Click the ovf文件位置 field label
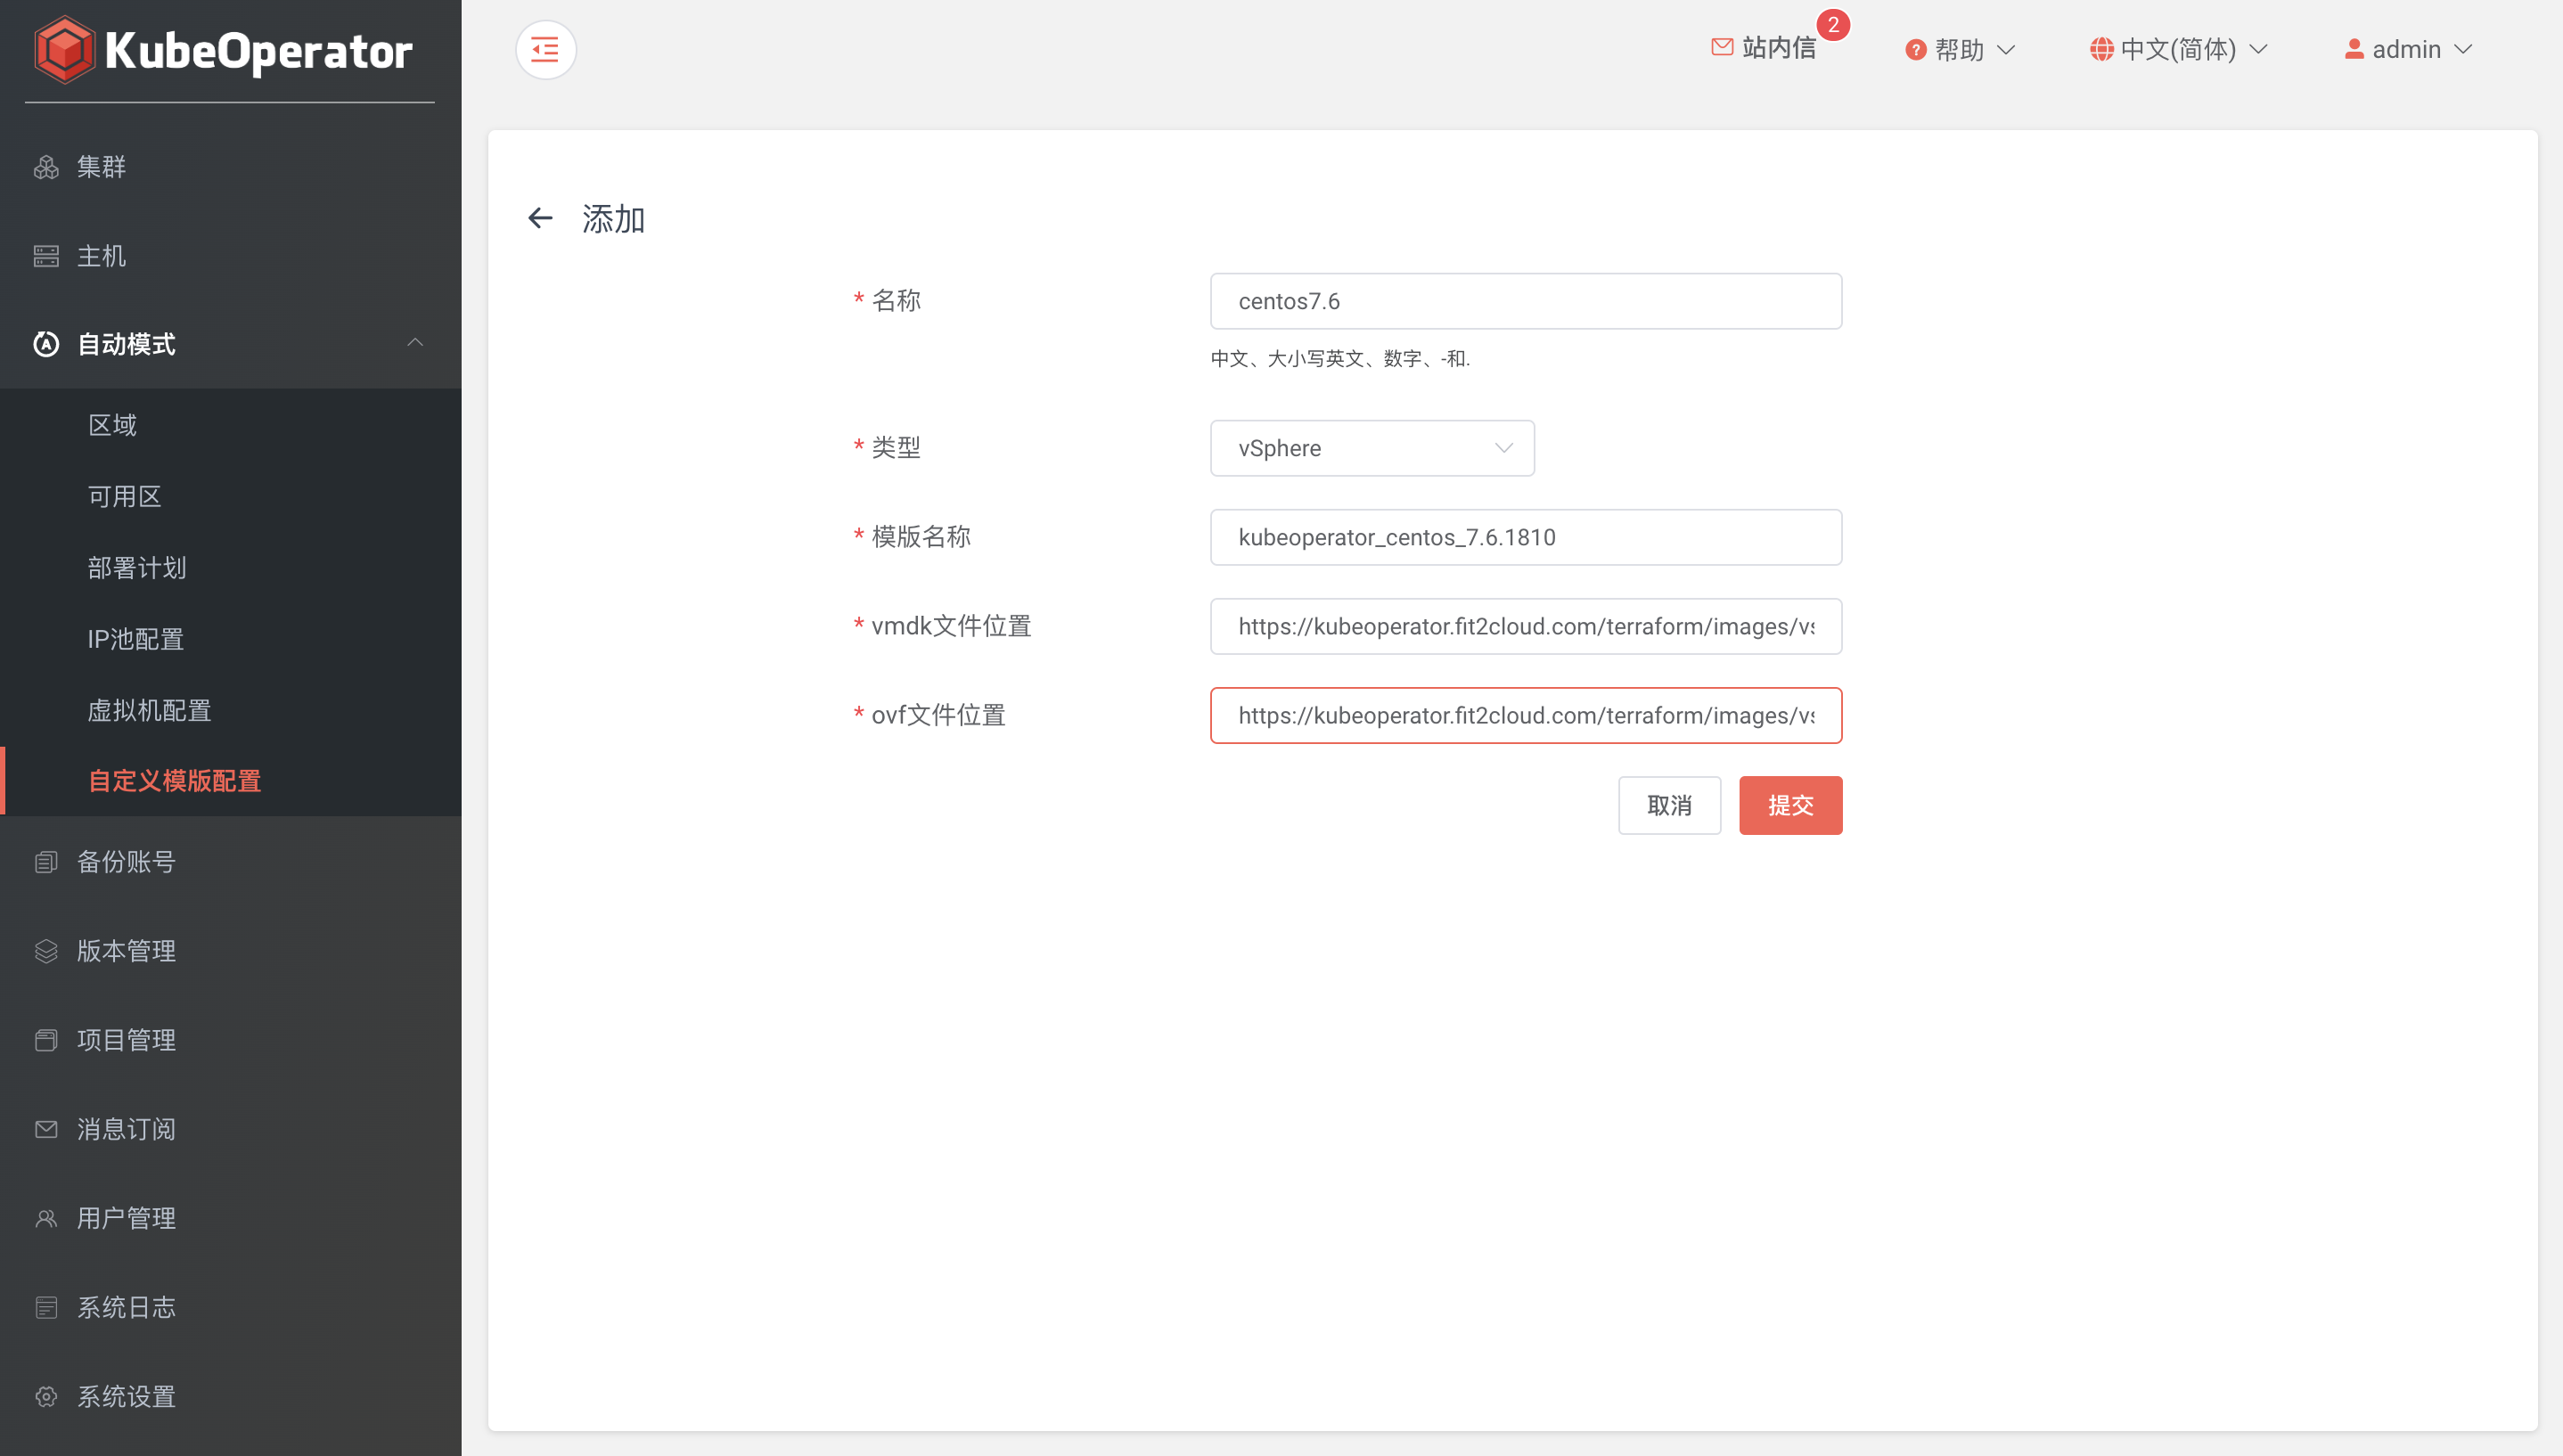 938,715
